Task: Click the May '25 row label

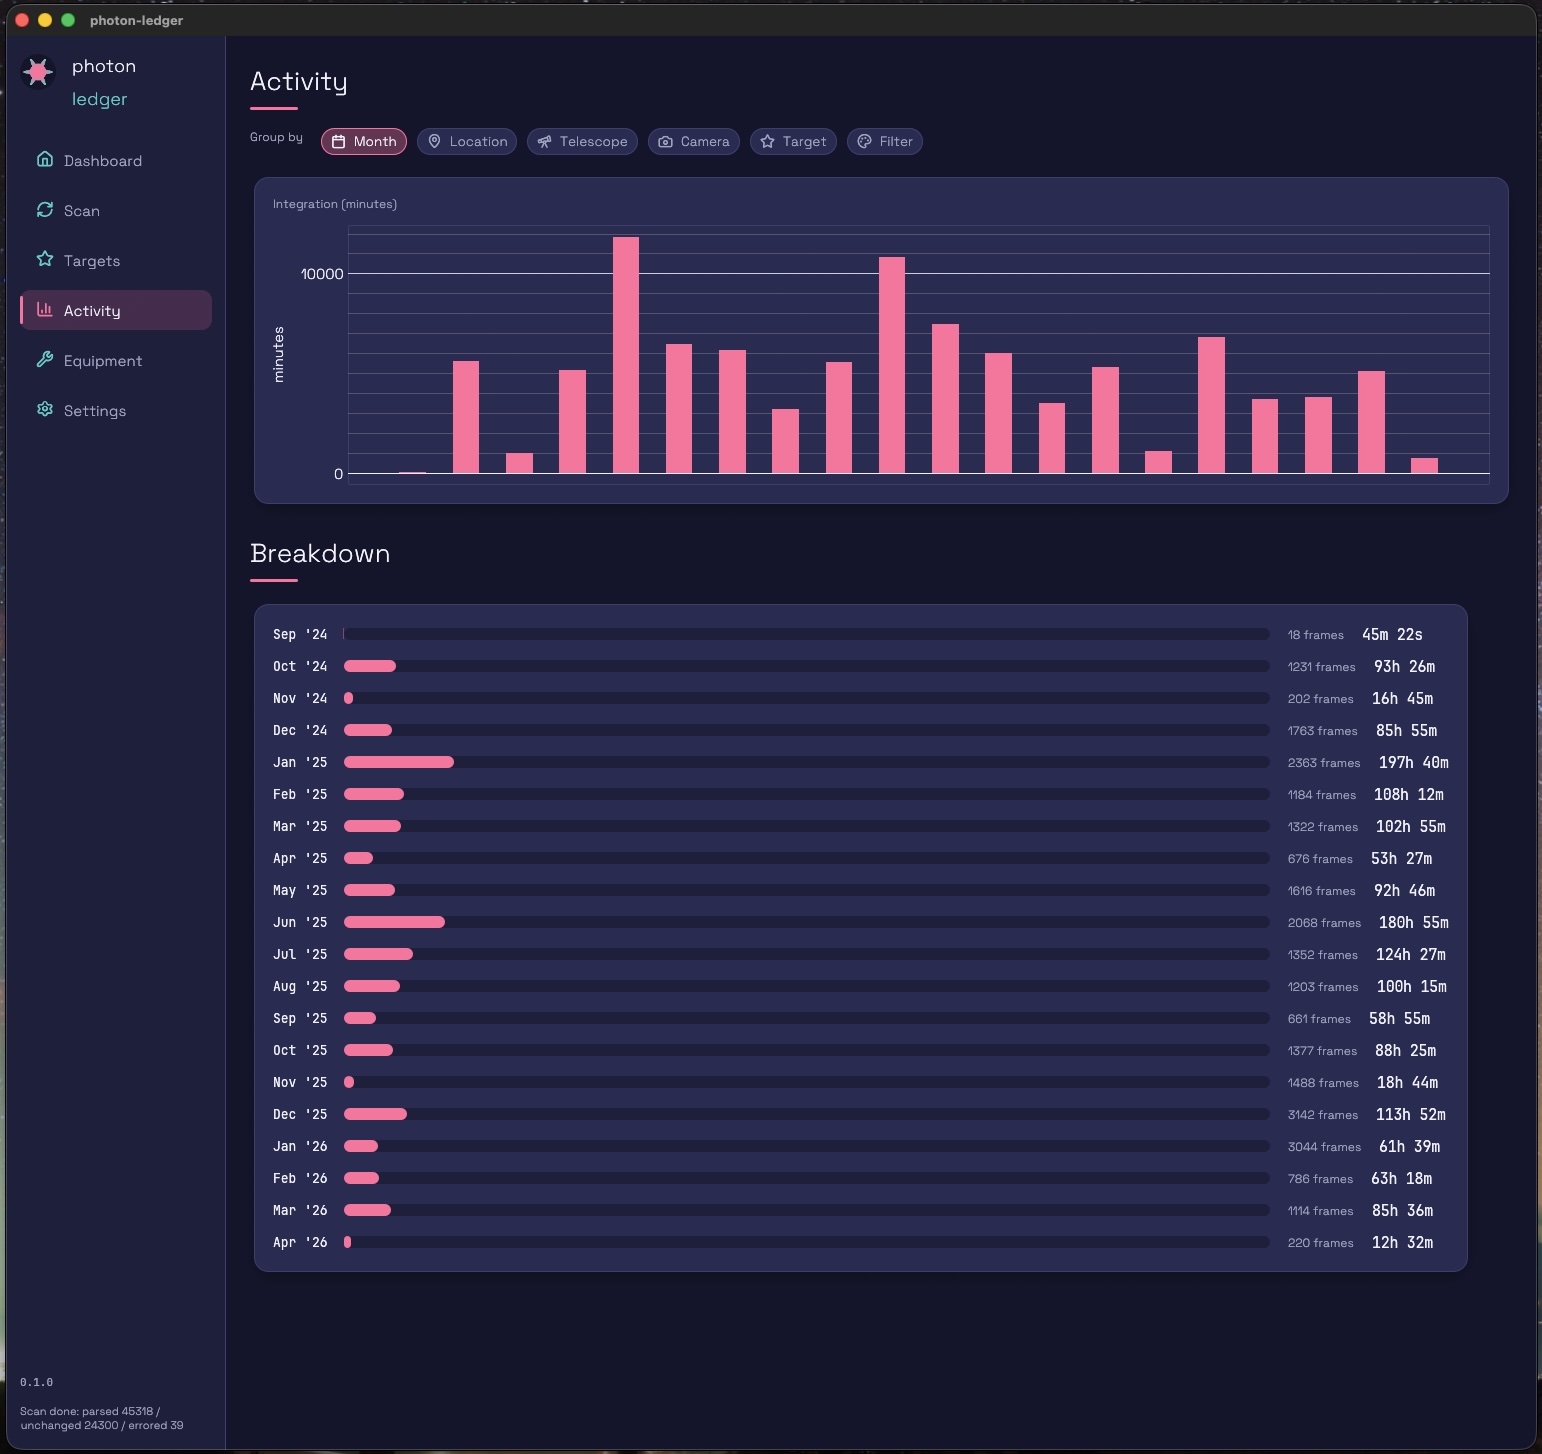Action: (x=300, y=890)
